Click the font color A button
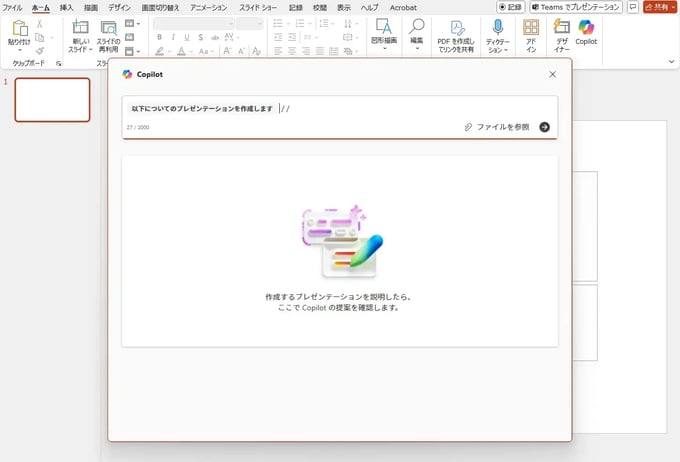This screenshot has height=462, width=680. pyautogui.click(x=182, y=51)
